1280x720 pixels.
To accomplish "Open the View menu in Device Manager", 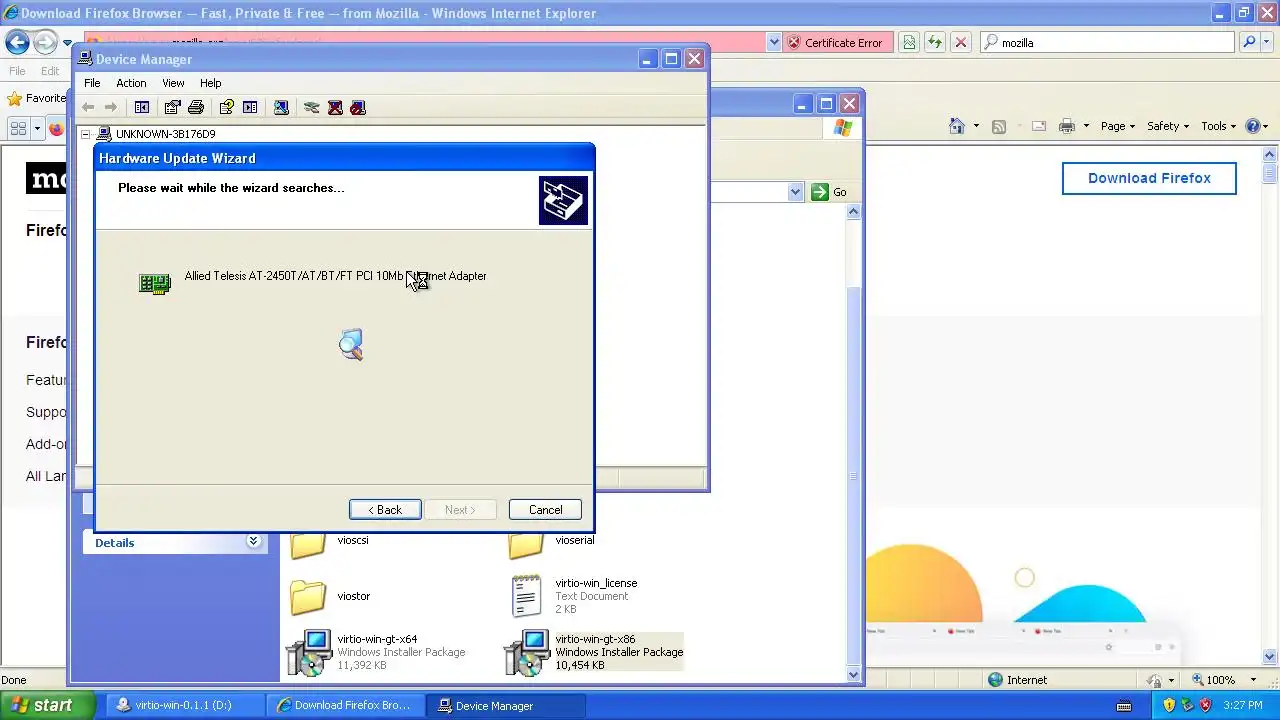I will pyautogui.click(x=173, y=83).
